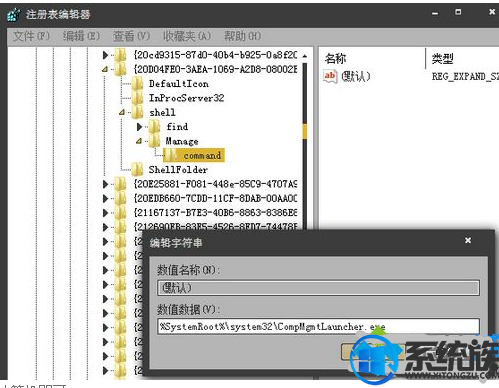This screenshot has height=388, width=499.
Task: Click the Registry Editor app icon in title bar
Action: click(x=14, y=14)
